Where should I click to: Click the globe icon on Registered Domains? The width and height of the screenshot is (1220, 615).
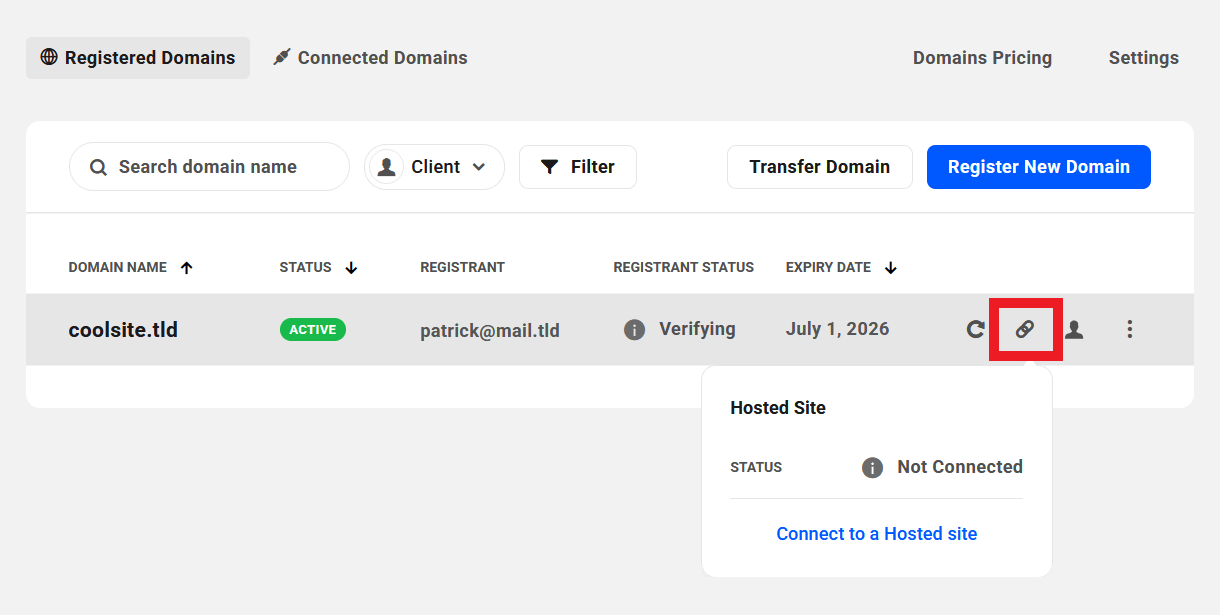pos(49,57)
